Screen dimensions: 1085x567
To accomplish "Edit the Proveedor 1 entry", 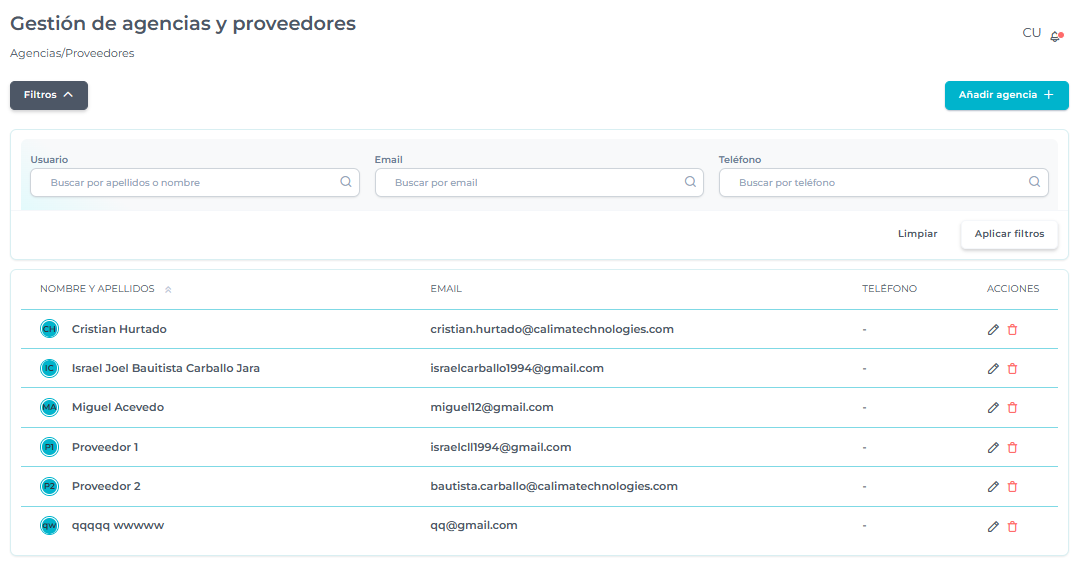I will 993,447.
